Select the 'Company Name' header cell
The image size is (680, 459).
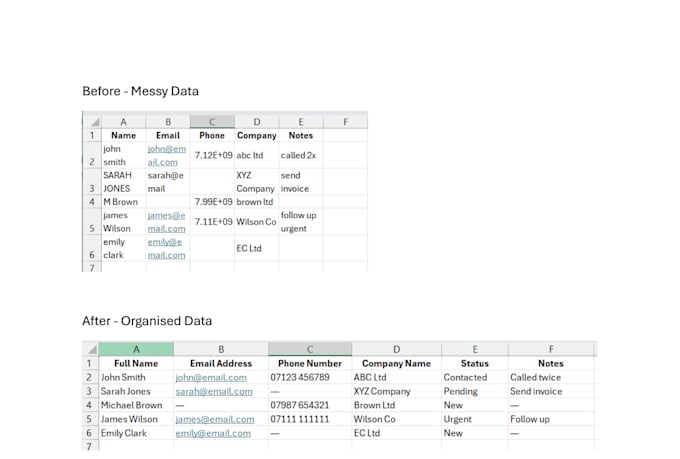click(x=396, y=363)
